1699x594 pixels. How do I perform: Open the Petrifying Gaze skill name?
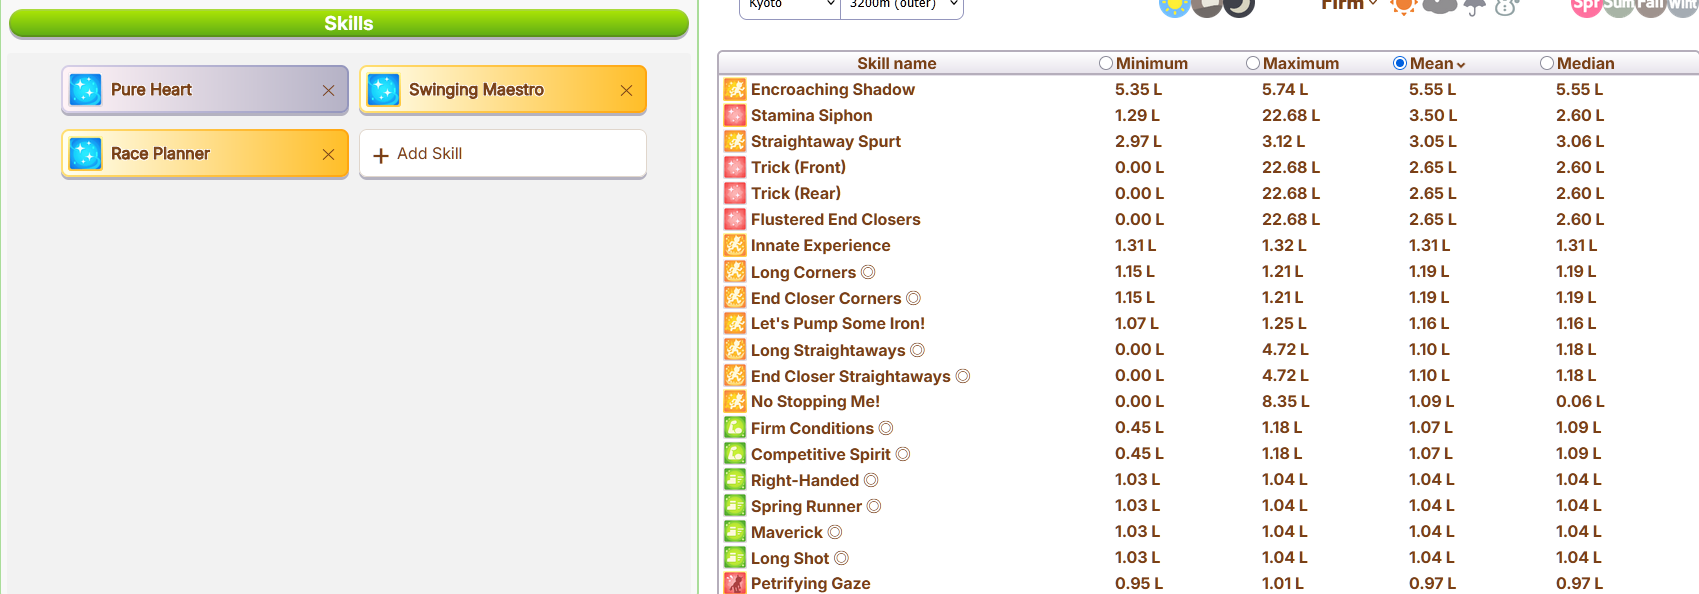pyautogui.click(x=811, y=583)
